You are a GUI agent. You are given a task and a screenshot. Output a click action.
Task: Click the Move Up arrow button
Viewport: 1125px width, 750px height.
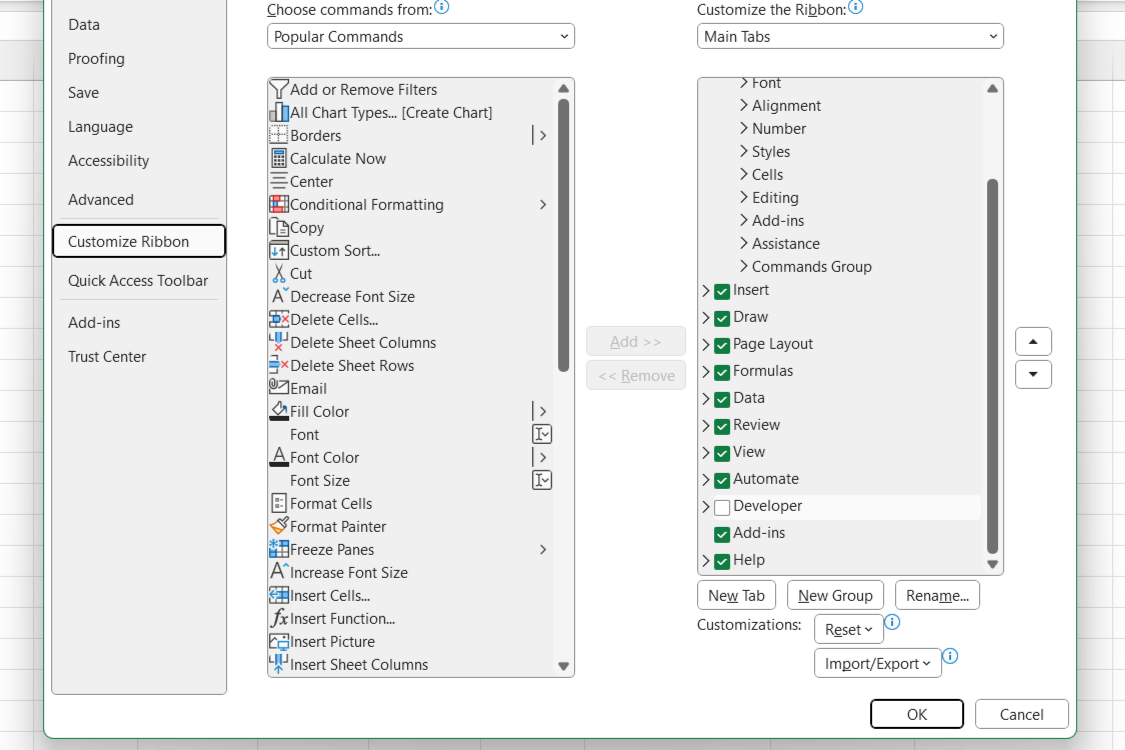pos(1033,342)
